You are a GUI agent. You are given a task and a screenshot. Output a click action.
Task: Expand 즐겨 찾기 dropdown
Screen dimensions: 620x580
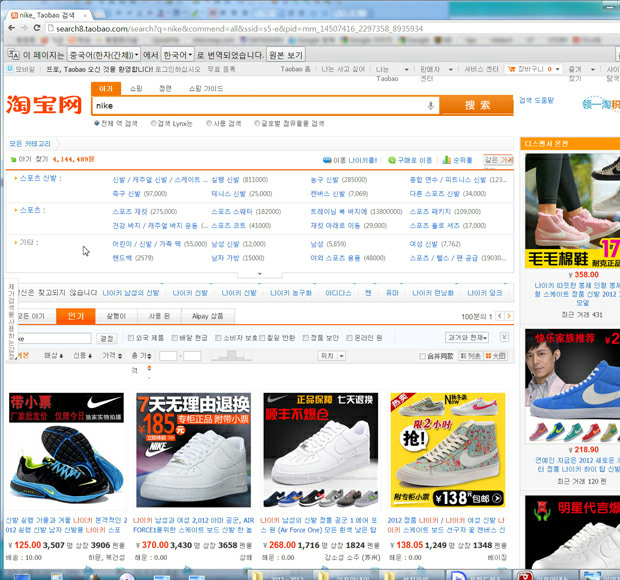click(x=593, y=70)
